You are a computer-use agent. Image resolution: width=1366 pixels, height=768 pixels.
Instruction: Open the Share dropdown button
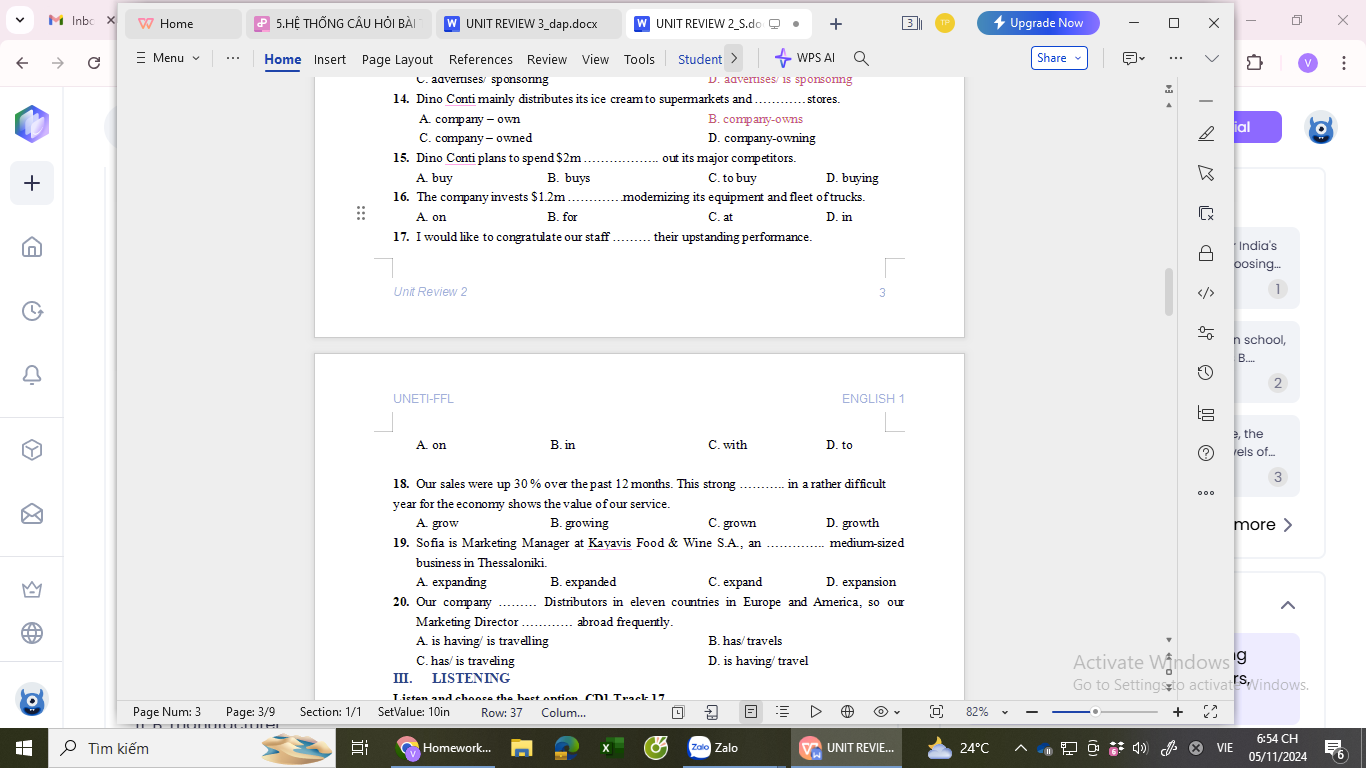click(x=1059, y=58)
